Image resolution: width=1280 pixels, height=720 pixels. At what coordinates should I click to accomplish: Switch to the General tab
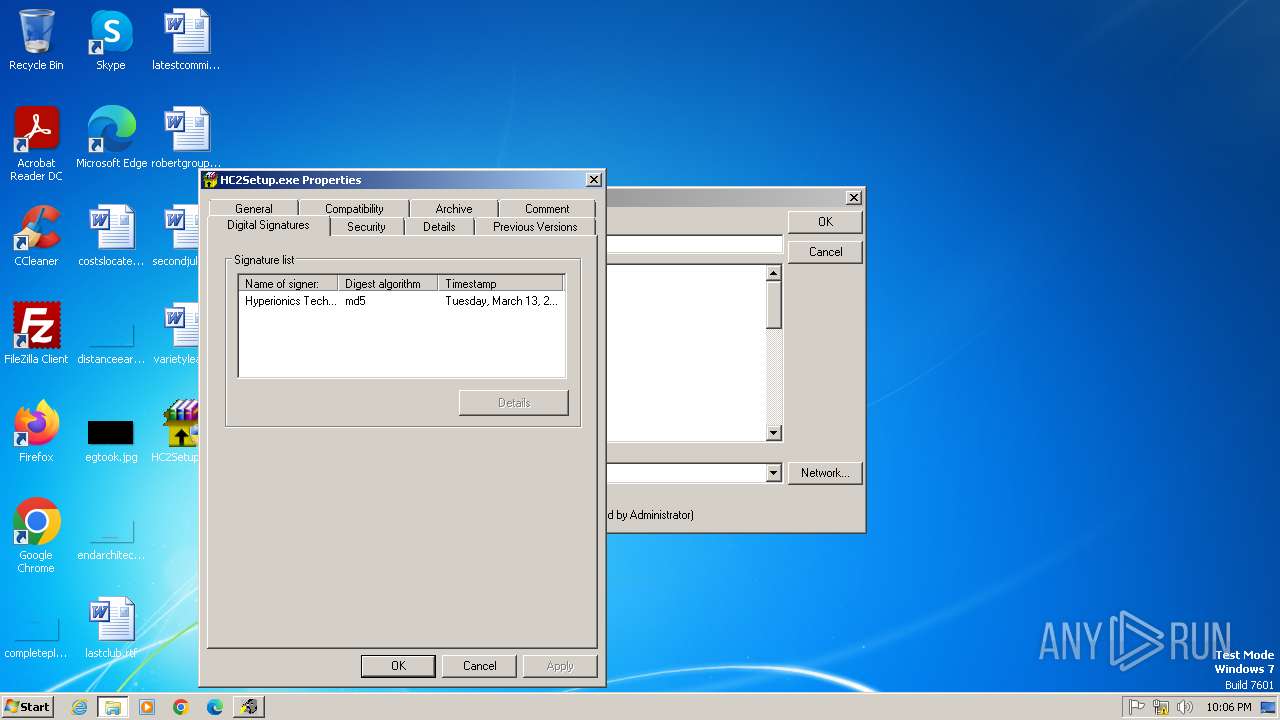click(254, 208)
